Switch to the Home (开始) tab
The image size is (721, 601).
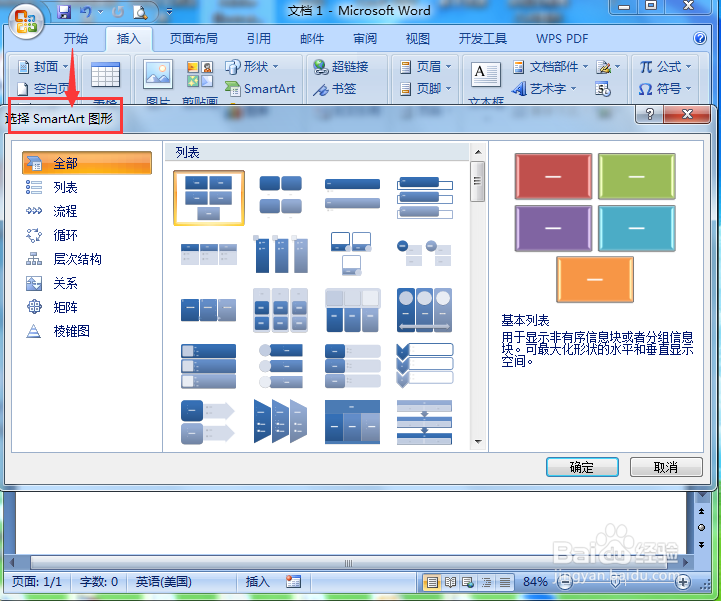75,39
